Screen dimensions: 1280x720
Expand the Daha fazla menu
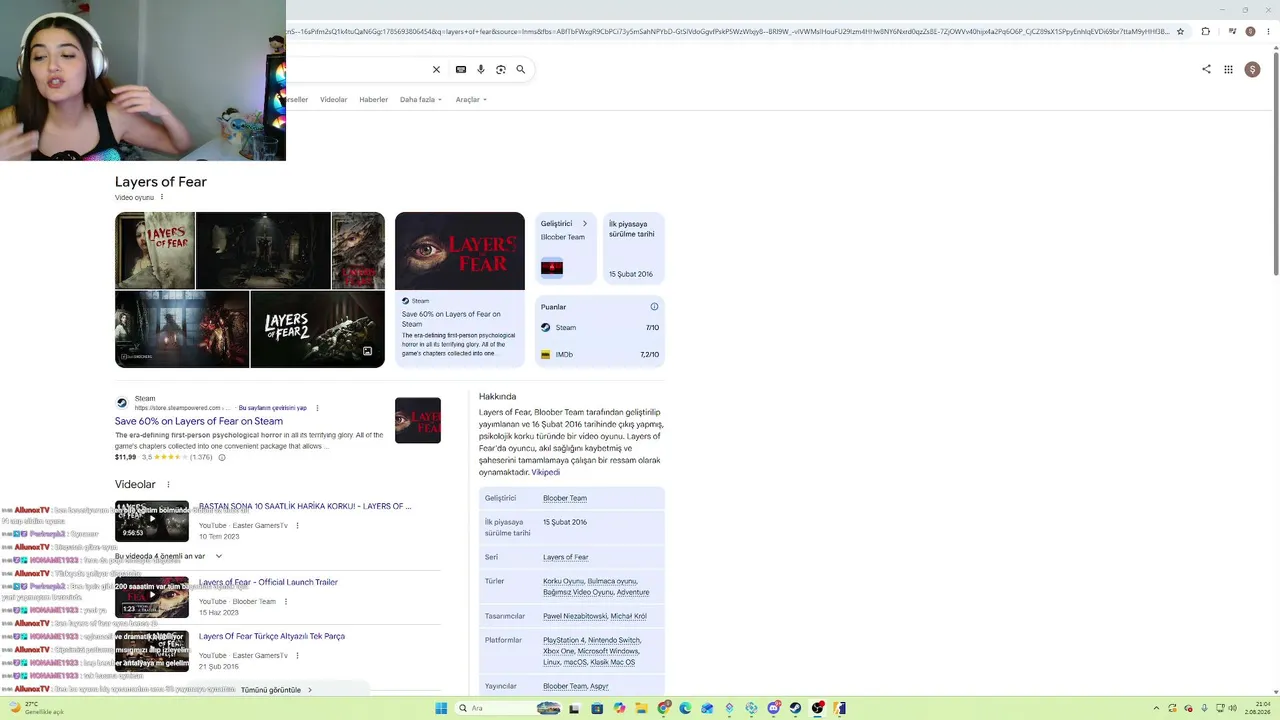click(x=421, y=100)
